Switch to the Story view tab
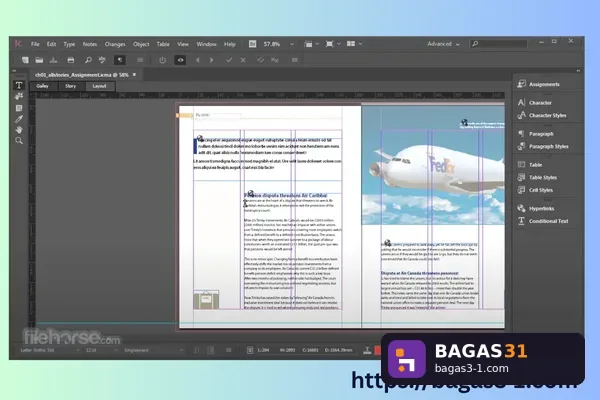 pyautogui.click(x=70, y=86)
